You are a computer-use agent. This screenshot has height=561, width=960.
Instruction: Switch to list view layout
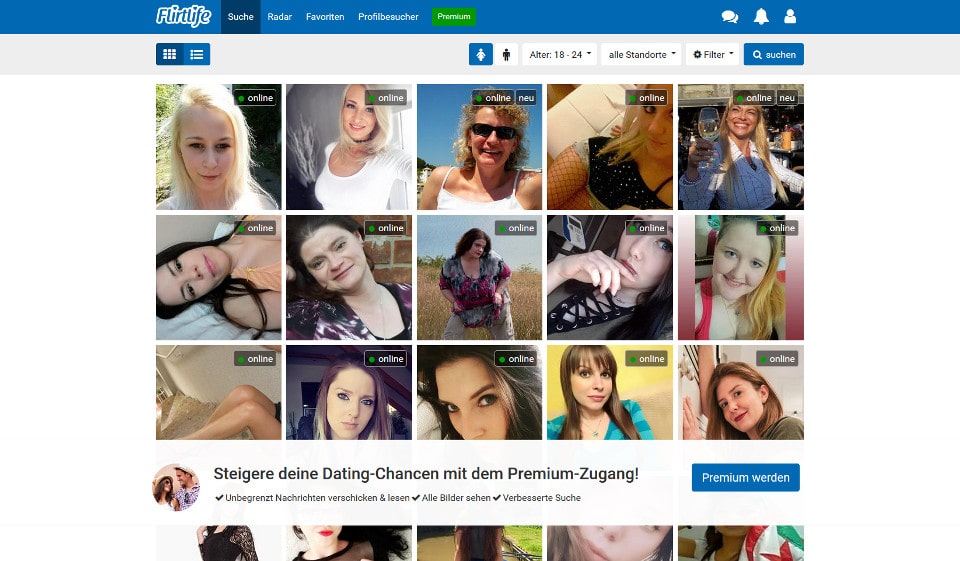tap(197, 54)
